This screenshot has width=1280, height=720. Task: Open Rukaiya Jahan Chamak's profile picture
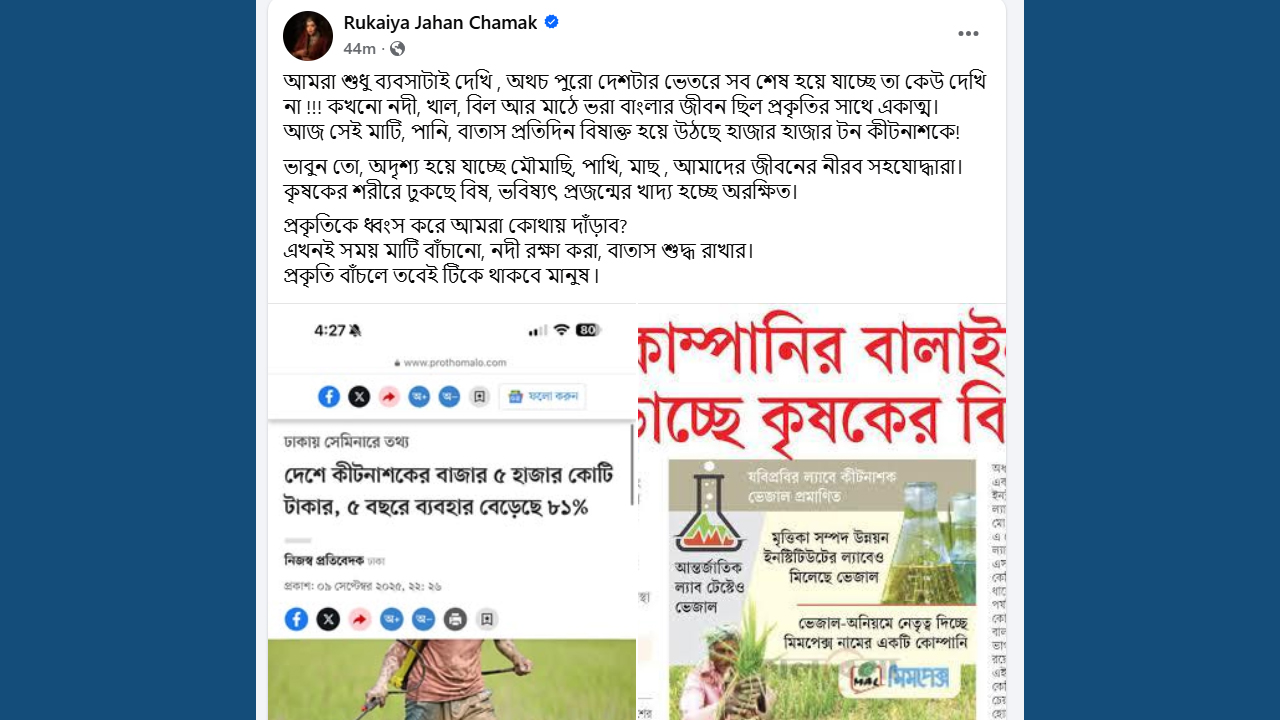click(308, 36)
